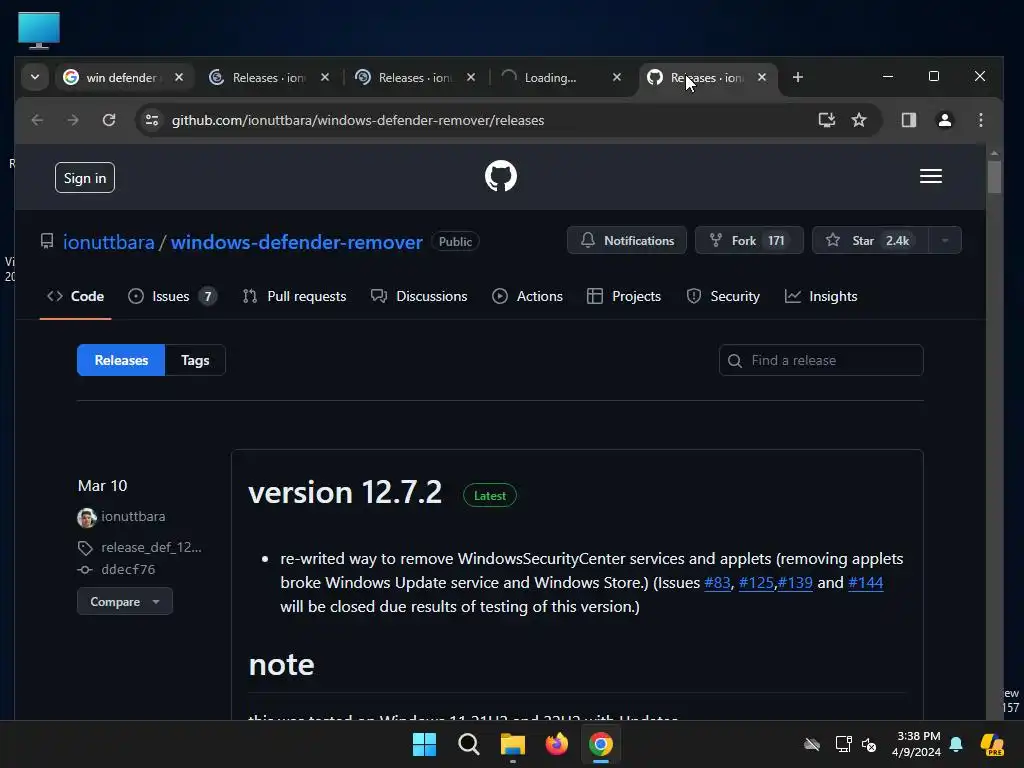This screenshot has width=1024, height=768.
Task: Star the repository
Action: click(870, 240)
